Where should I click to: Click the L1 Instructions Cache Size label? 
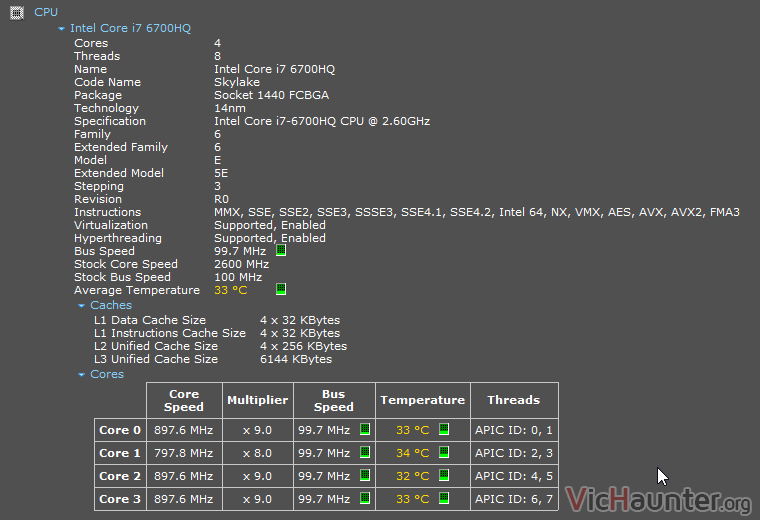pos(170,333)
